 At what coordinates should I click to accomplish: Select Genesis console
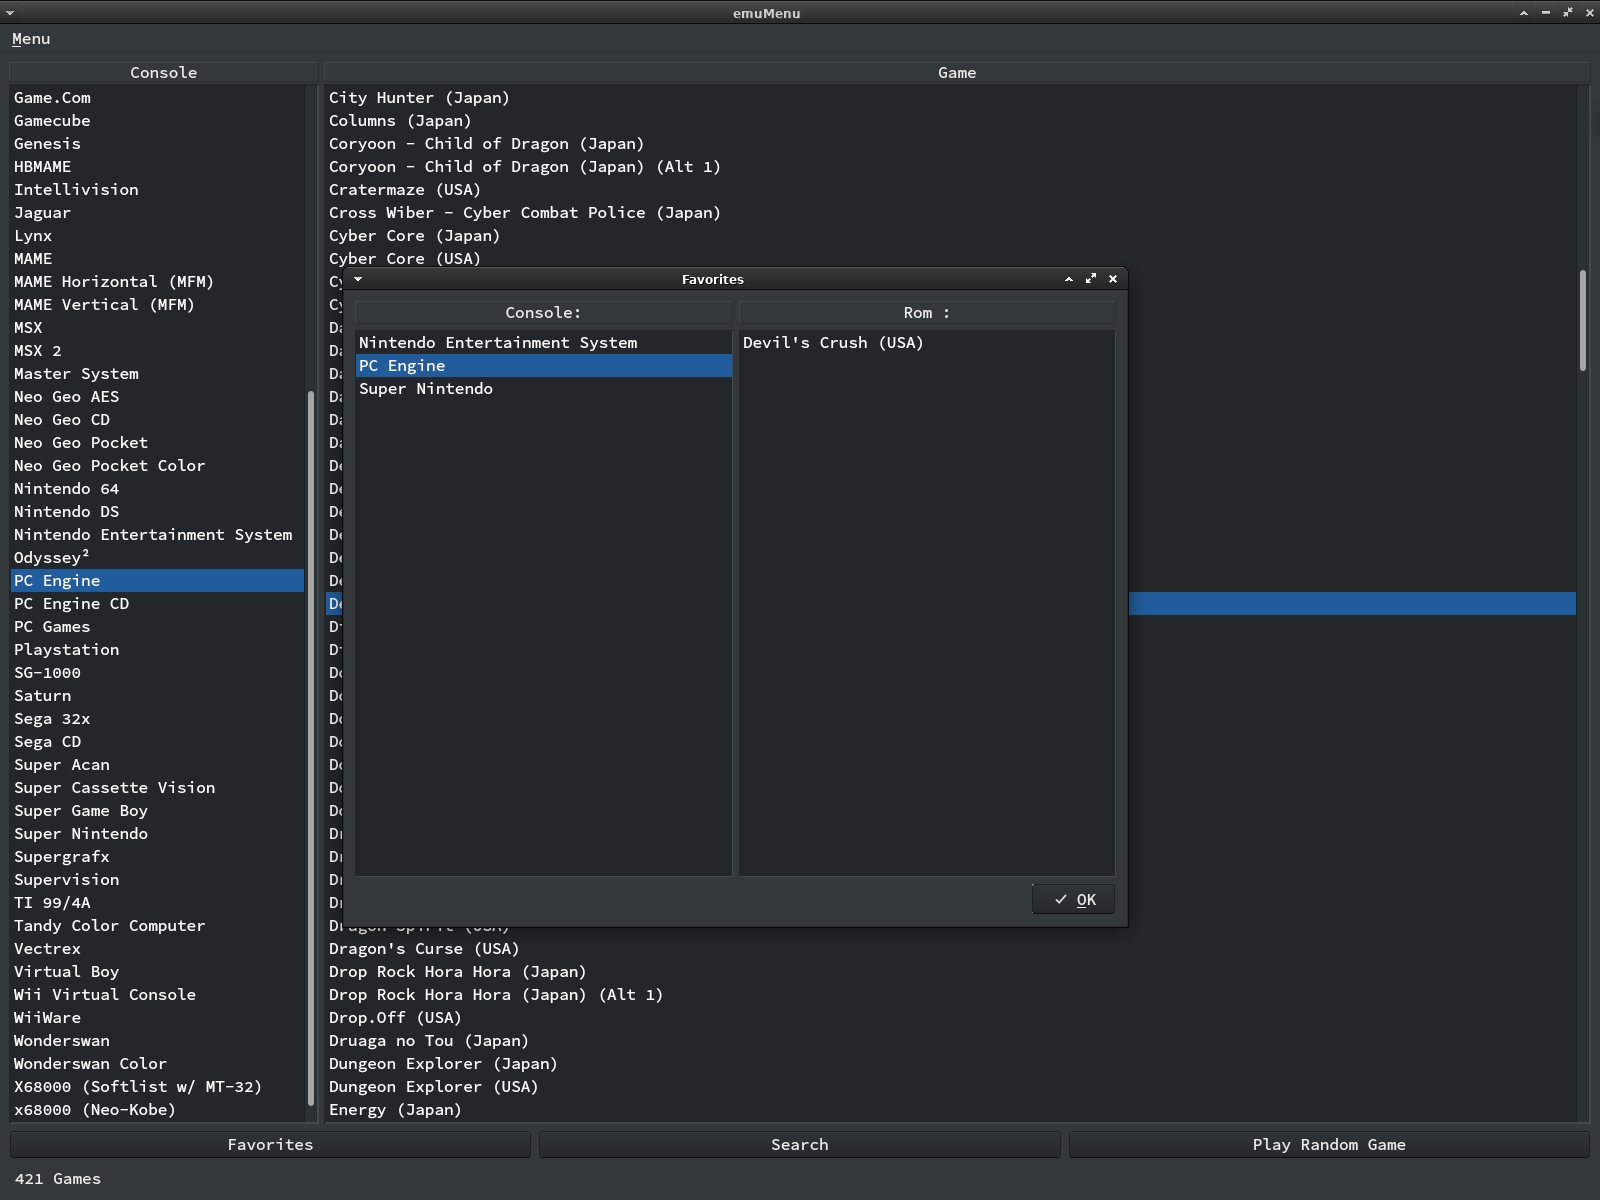point(157,144)
